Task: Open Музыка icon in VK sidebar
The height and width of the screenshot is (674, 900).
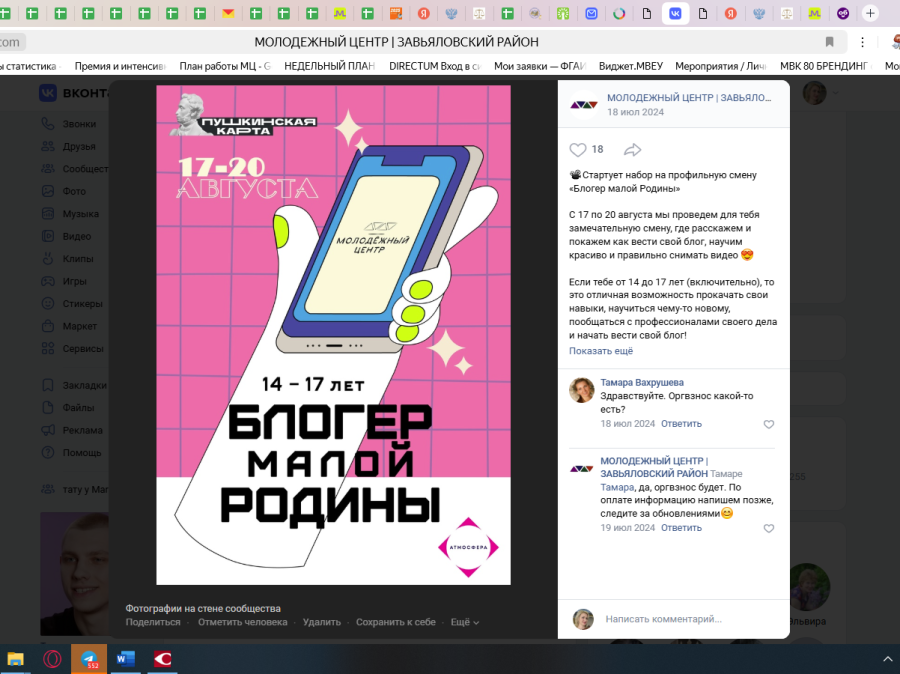Action: coord(48,214)
